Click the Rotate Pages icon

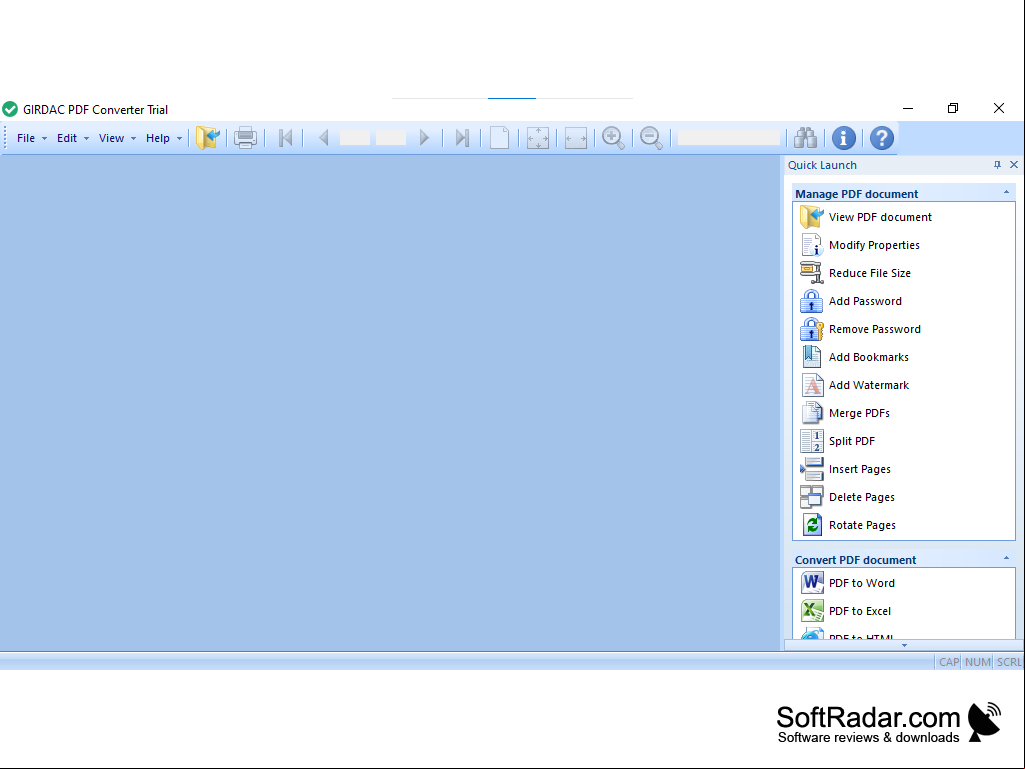[x=811, y=525]
